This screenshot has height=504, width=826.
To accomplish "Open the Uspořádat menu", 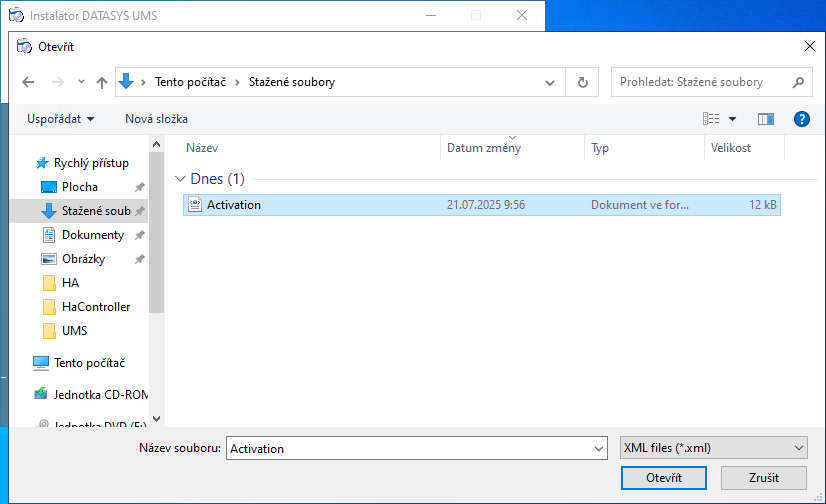I will (61, 119).
